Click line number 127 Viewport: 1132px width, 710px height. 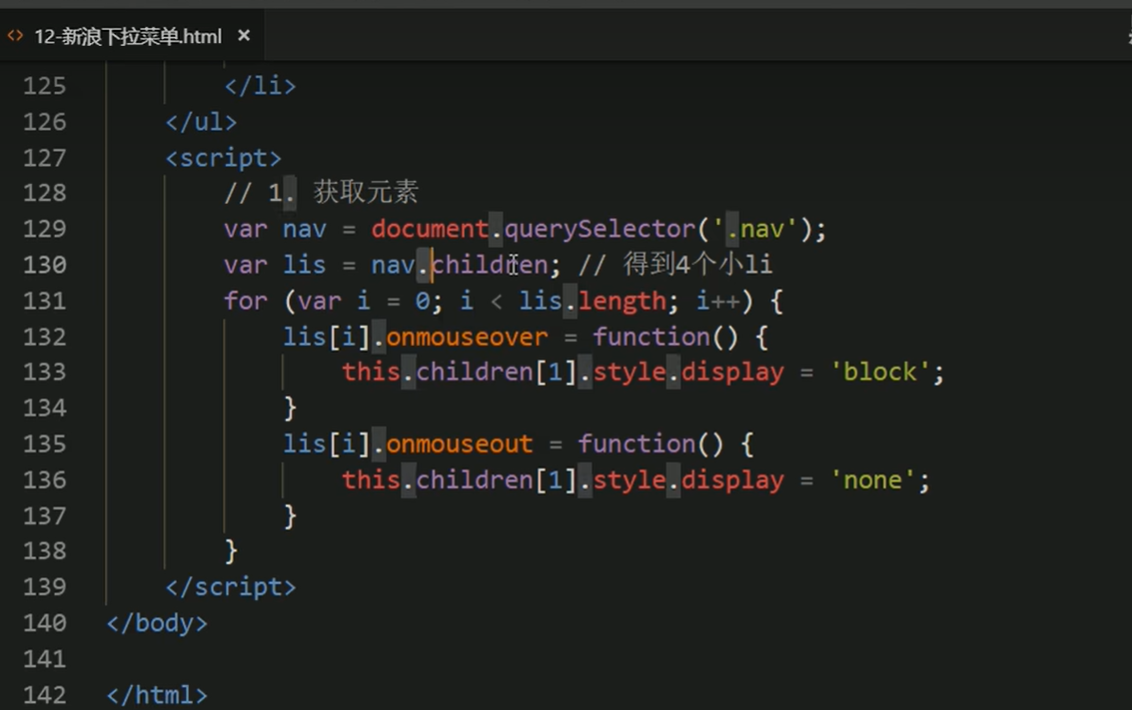[x=45, y=157]
